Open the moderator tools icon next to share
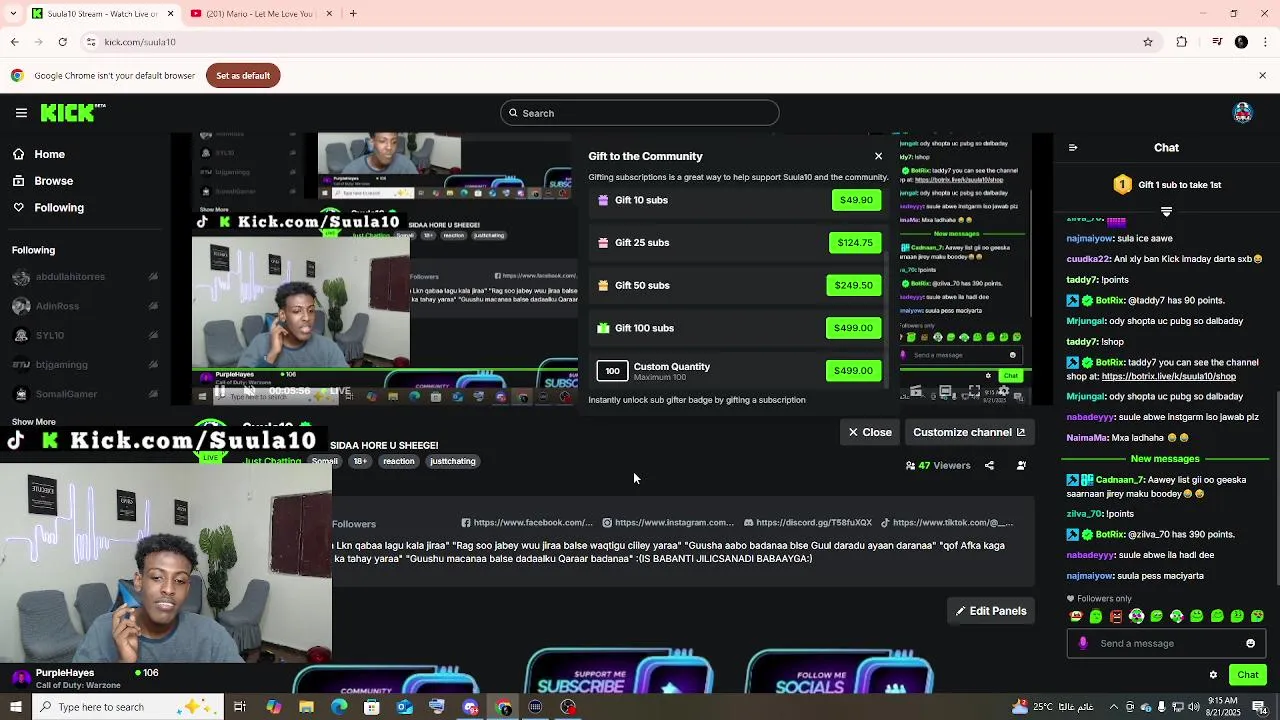1280x720 pixels. (x=1021, y=465)
